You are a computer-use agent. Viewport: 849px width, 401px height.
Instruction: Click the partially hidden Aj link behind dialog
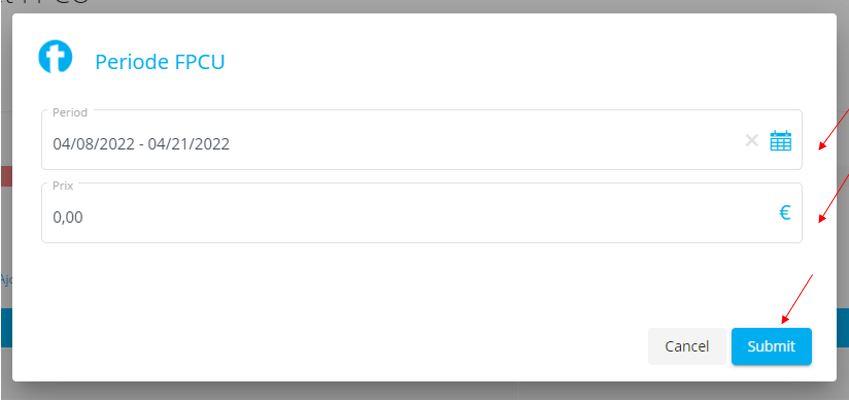point(6,279)
